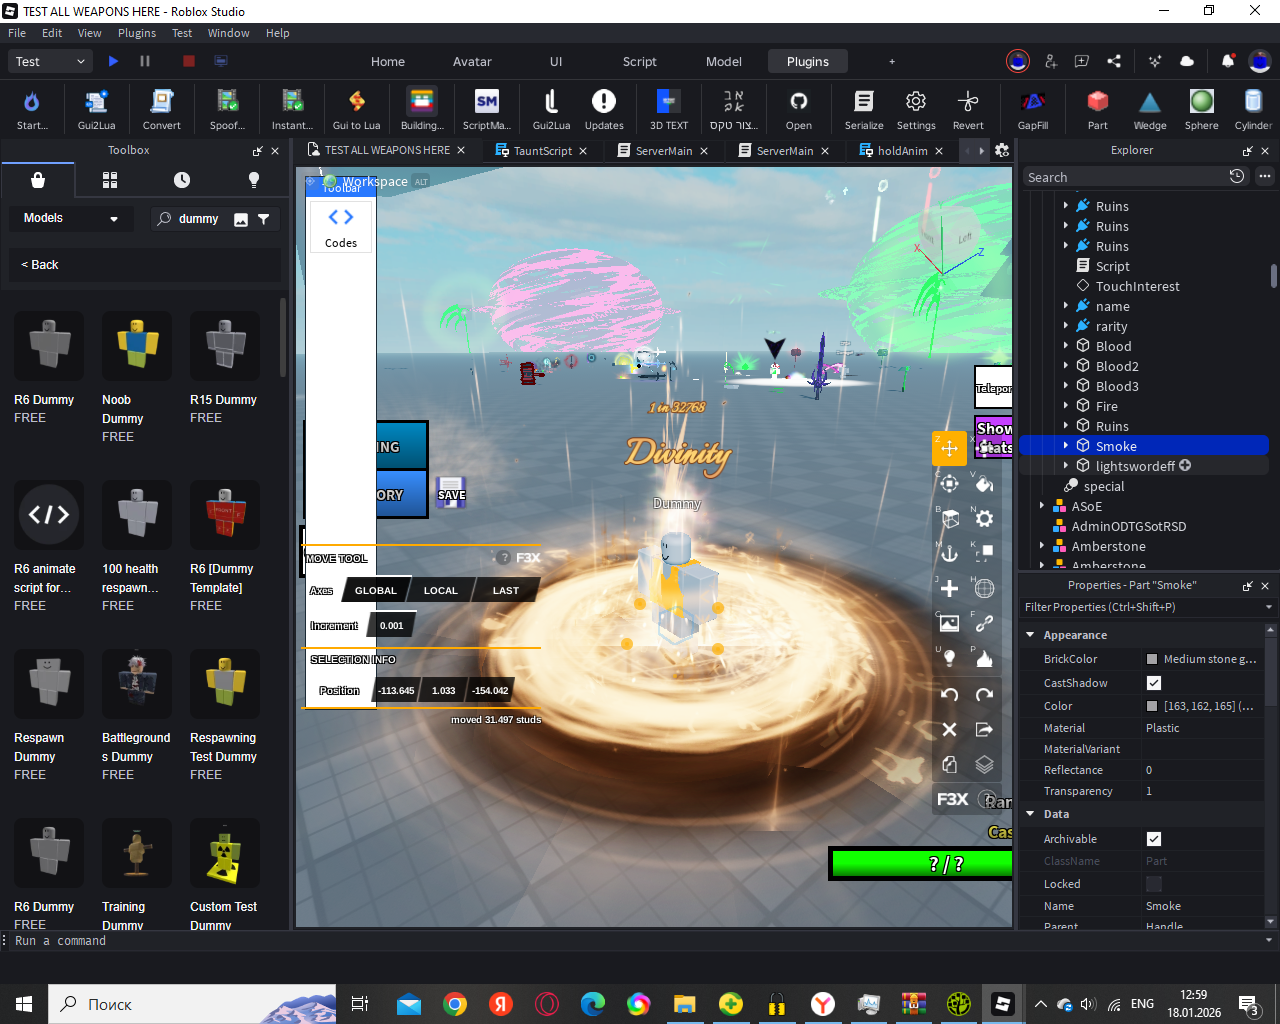This screenshot has height=1024, width=1280.
Task: Open the TauntScript document tab
Action: tap(542, 151)
